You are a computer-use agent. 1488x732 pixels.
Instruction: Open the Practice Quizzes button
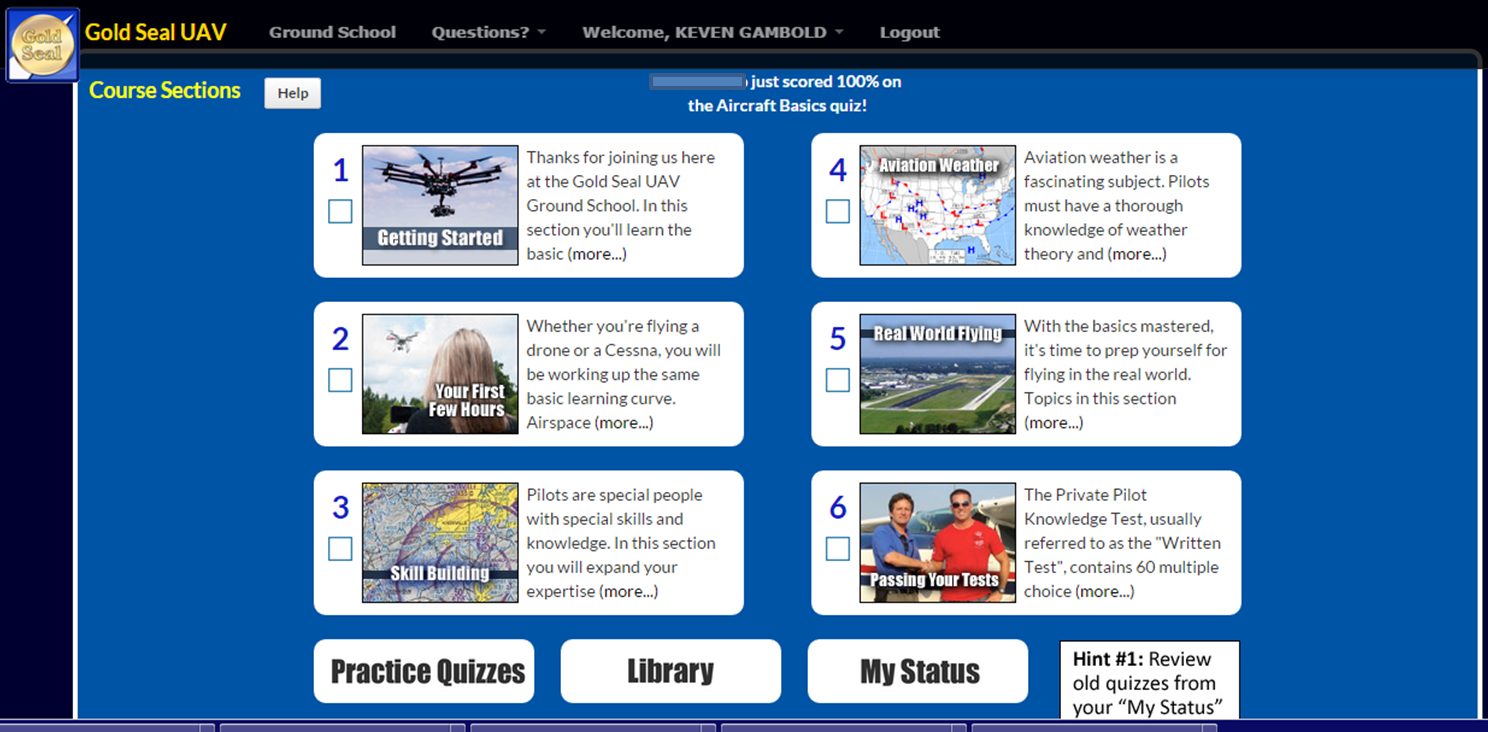point(427,671)
